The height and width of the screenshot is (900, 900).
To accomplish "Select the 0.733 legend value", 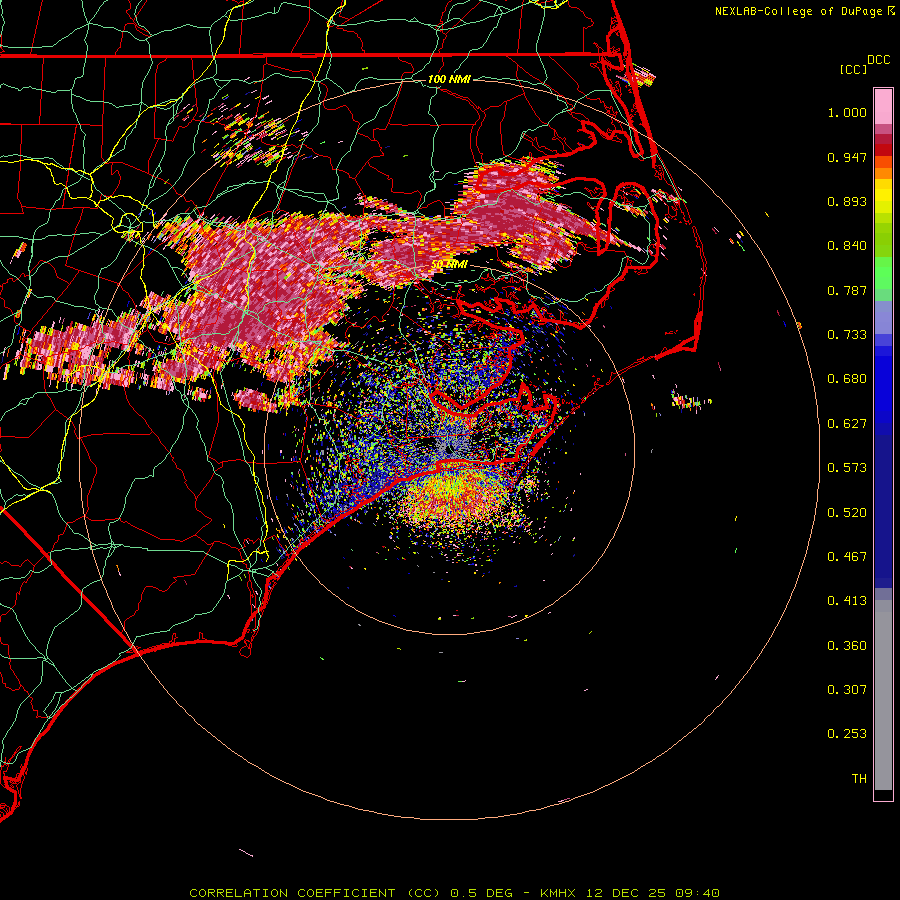I will 847,335.
